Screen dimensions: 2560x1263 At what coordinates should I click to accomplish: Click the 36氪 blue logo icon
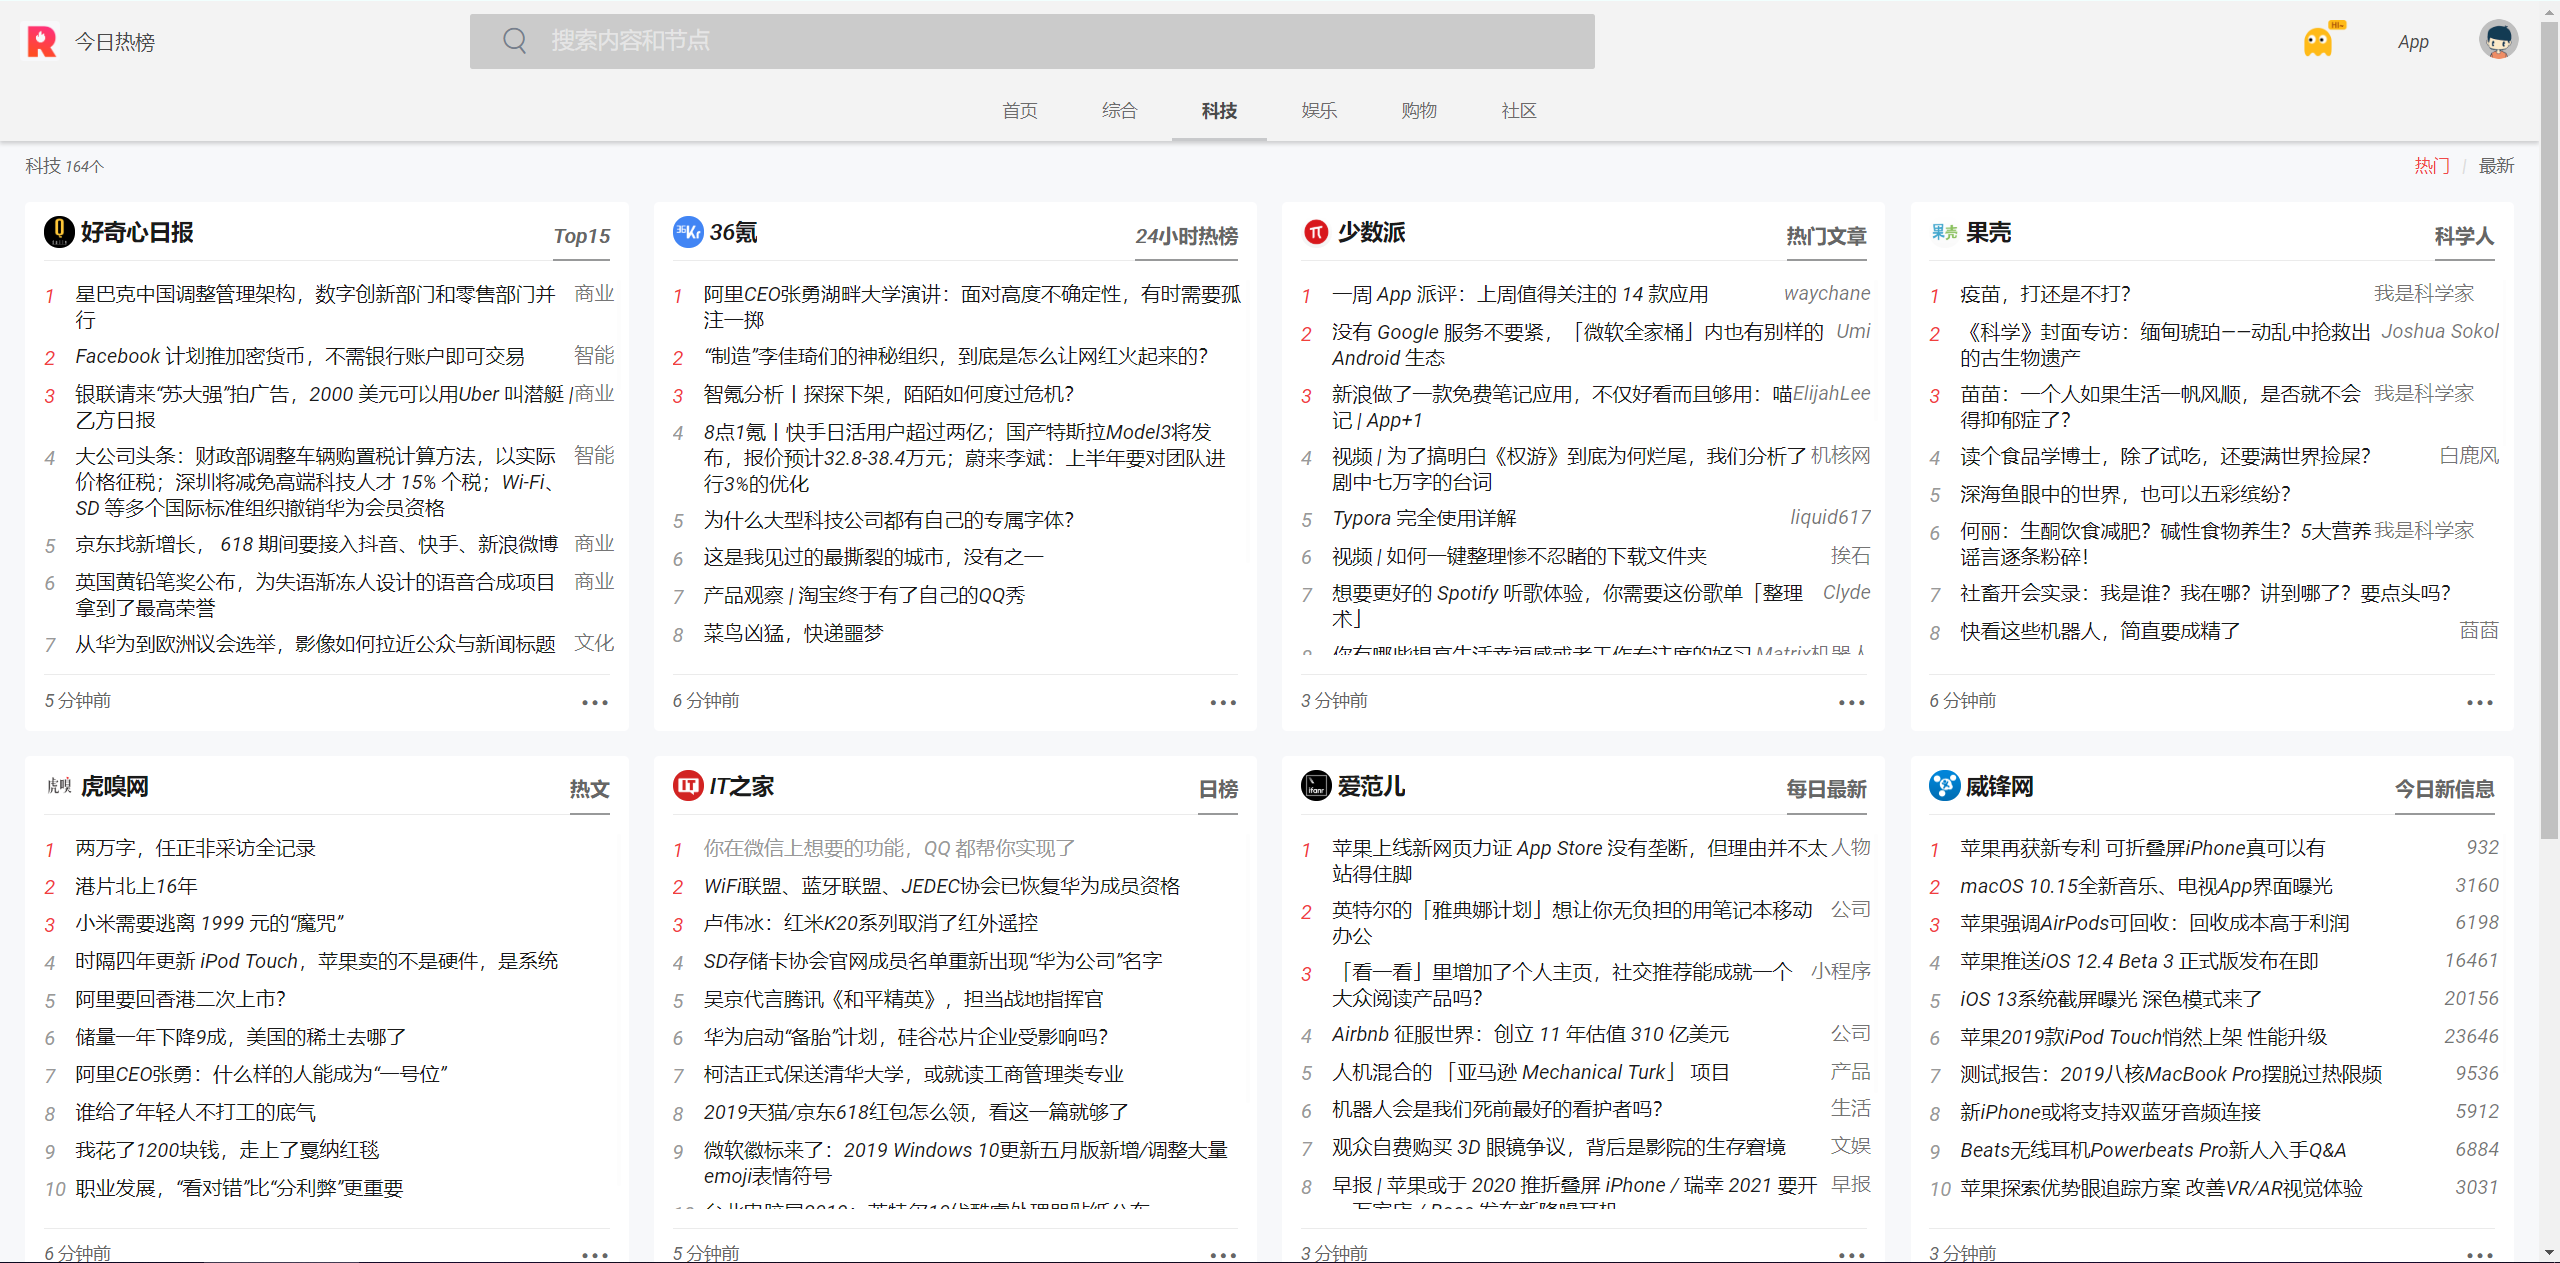(x=688, y=232)
